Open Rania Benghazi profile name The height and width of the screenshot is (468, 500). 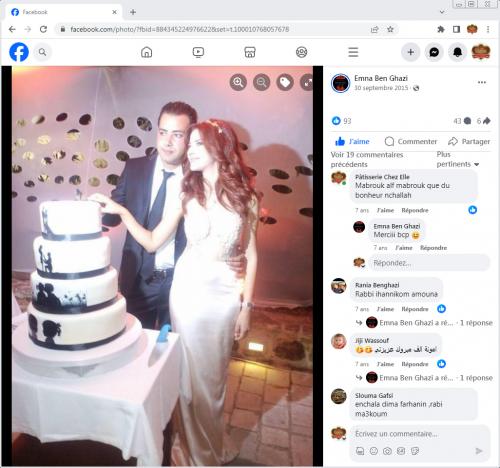coord(377,285)
